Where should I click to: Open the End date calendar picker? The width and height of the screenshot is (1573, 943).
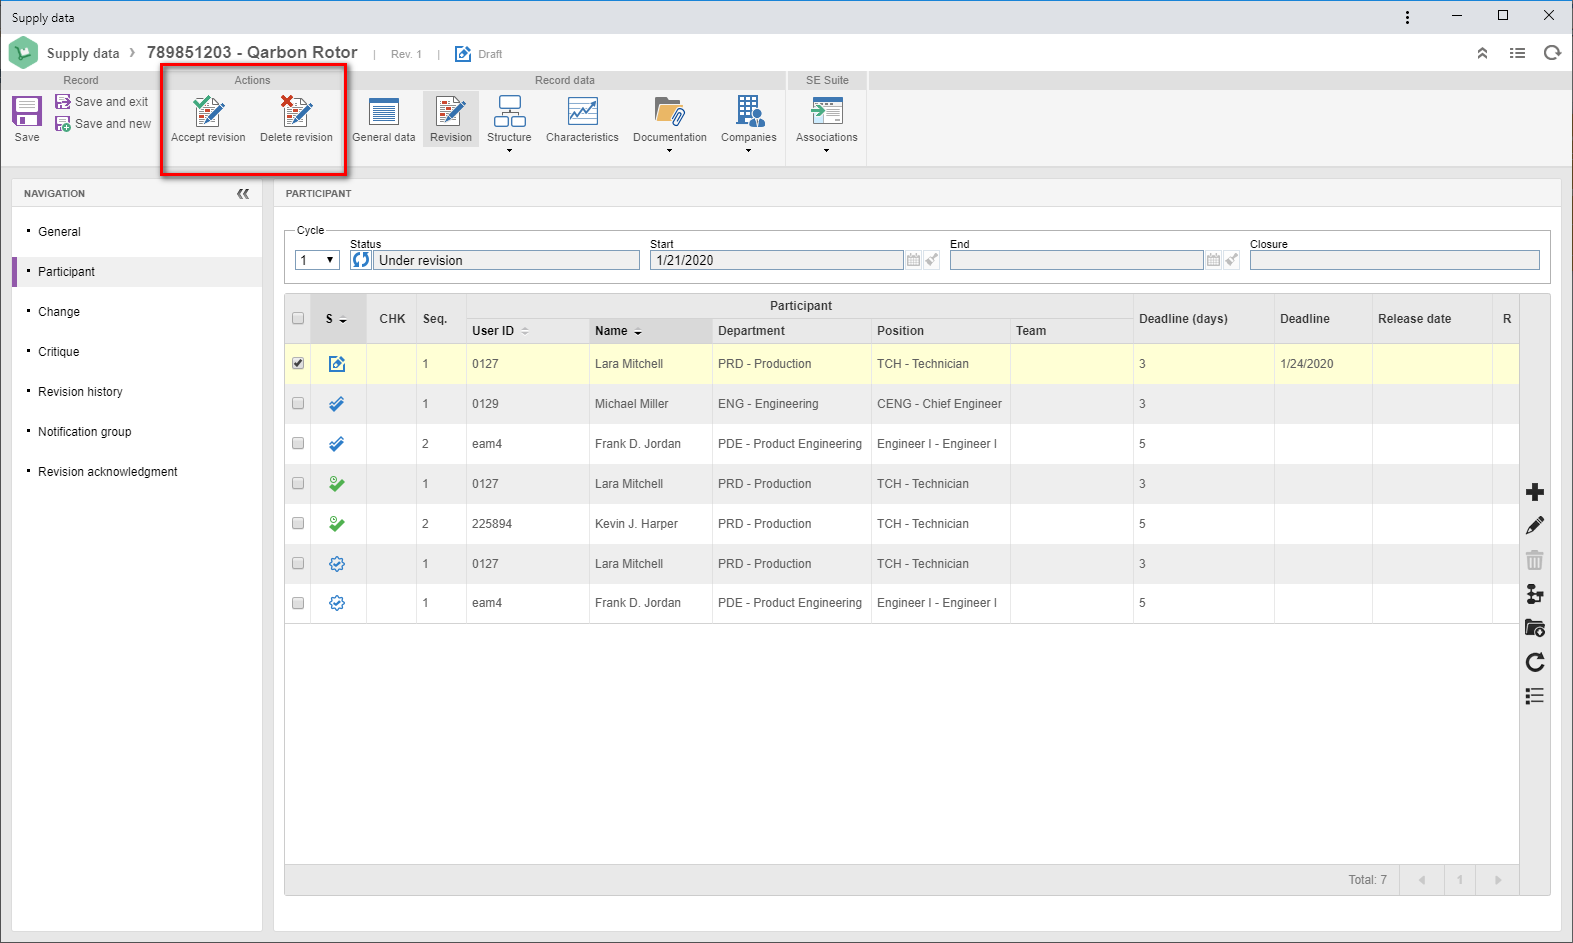coord(1213,260)
